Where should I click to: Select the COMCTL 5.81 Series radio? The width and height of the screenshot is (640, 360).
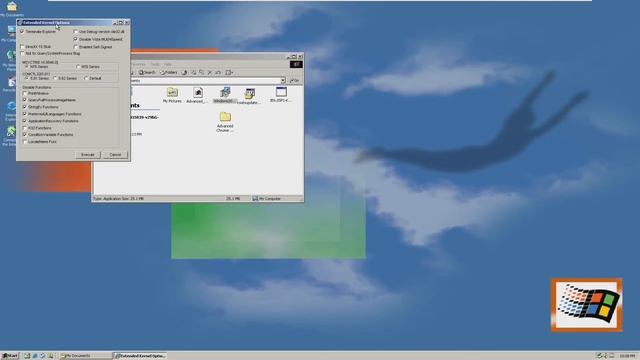point(26,78)
